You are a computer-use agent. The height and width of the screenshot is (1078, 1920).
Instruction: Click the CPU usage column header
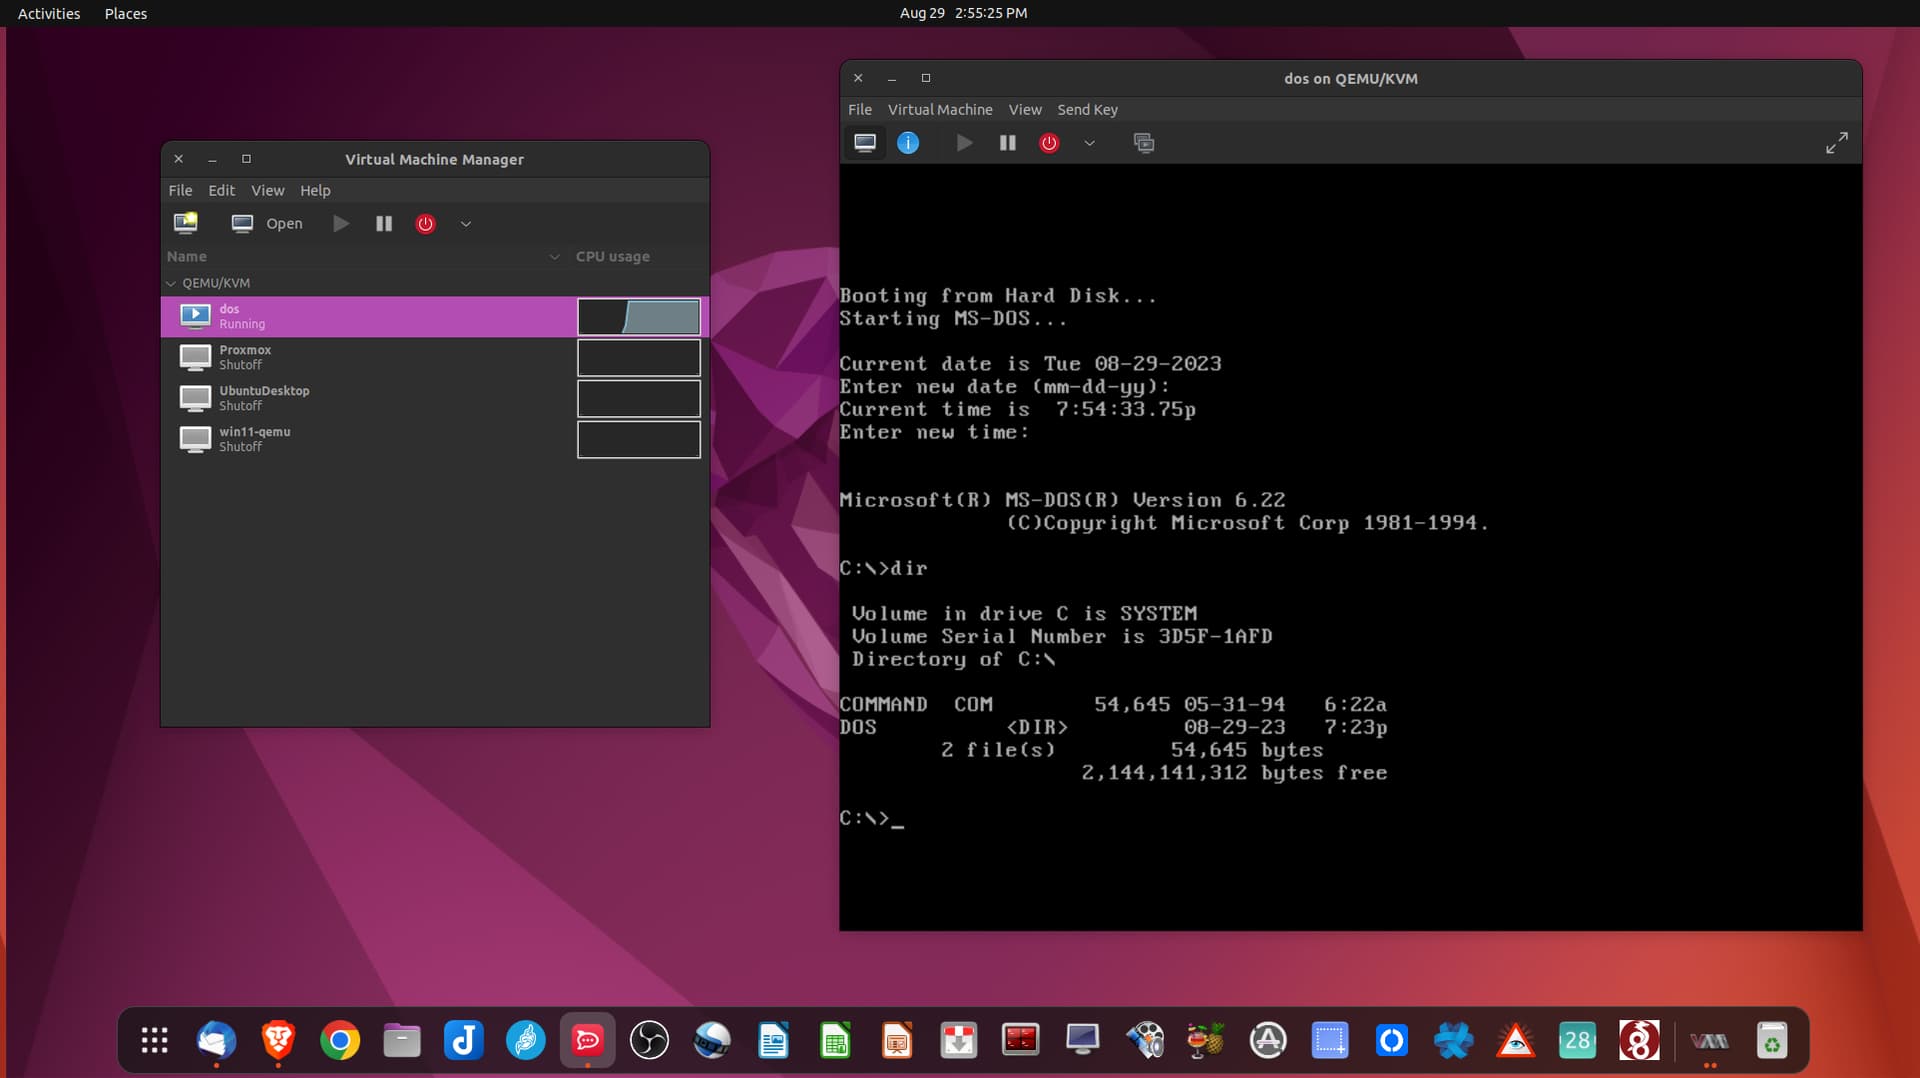coord(613,257)
